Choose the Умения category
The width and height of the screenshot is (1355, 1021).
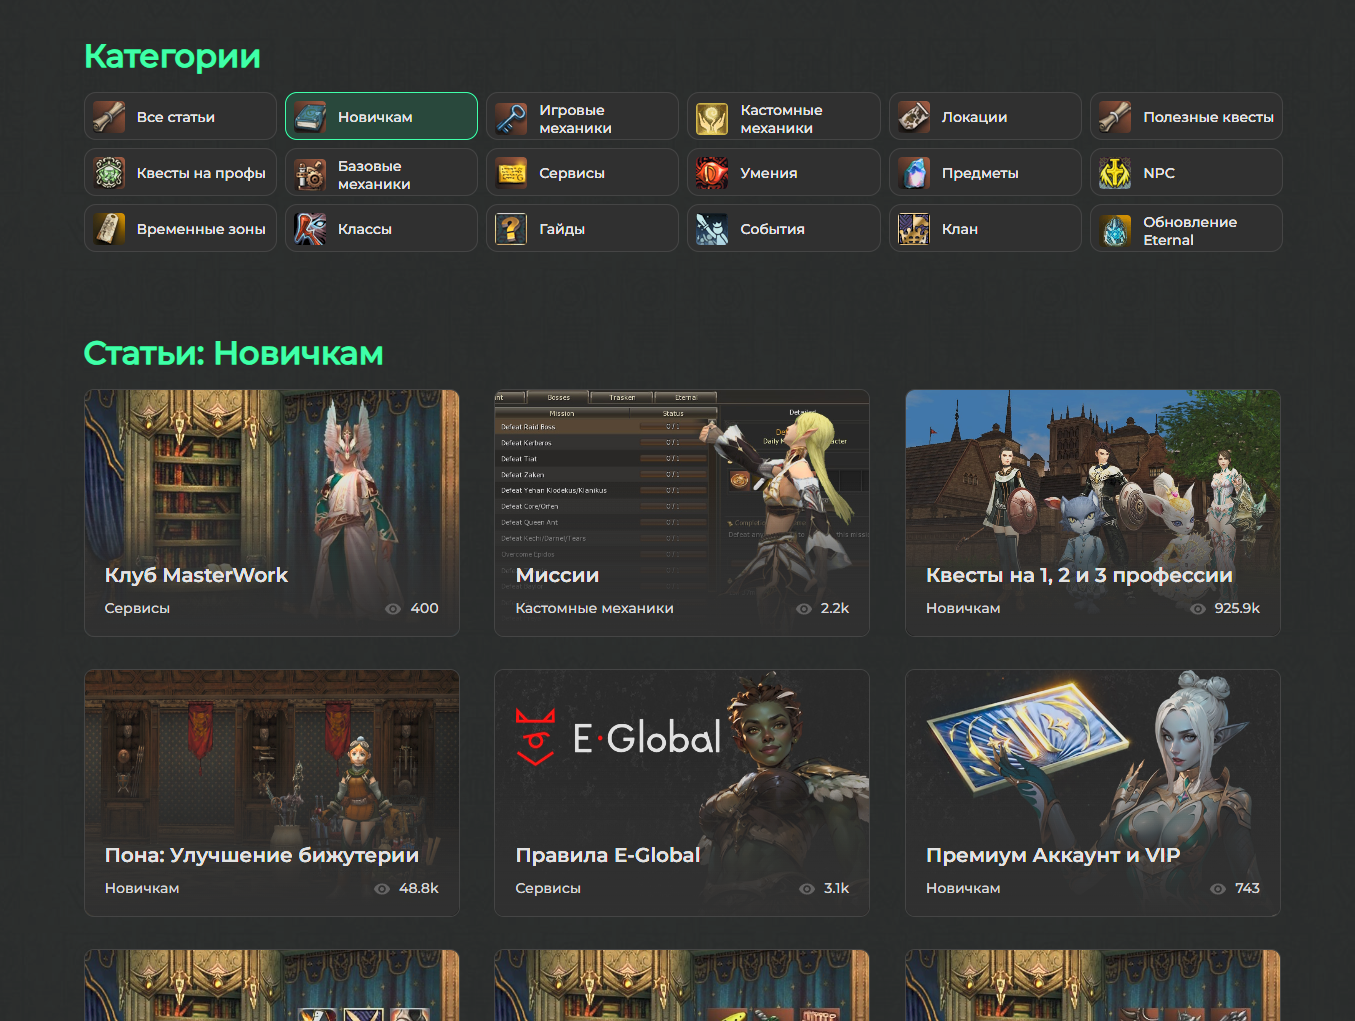click(x=783, y=172)
